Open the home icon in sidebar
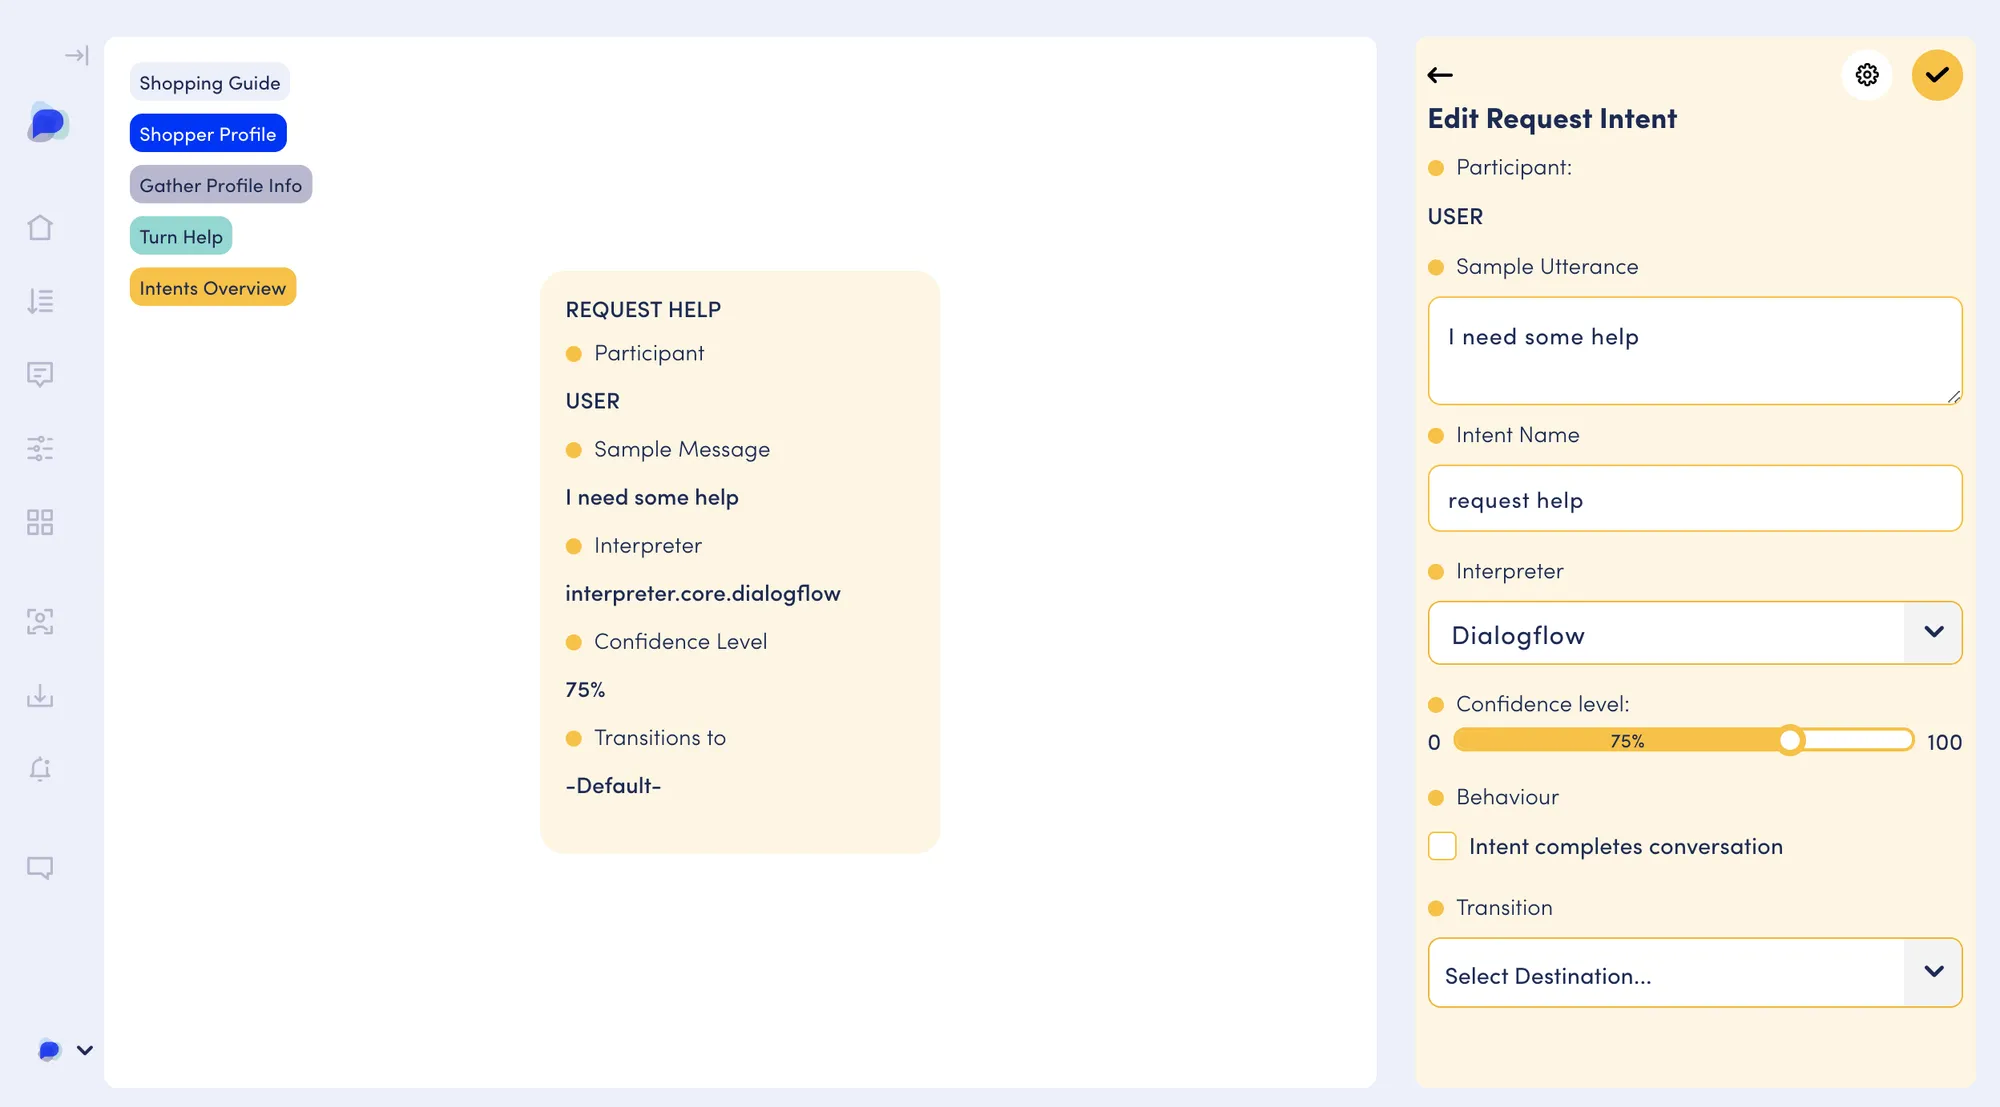 40,227
